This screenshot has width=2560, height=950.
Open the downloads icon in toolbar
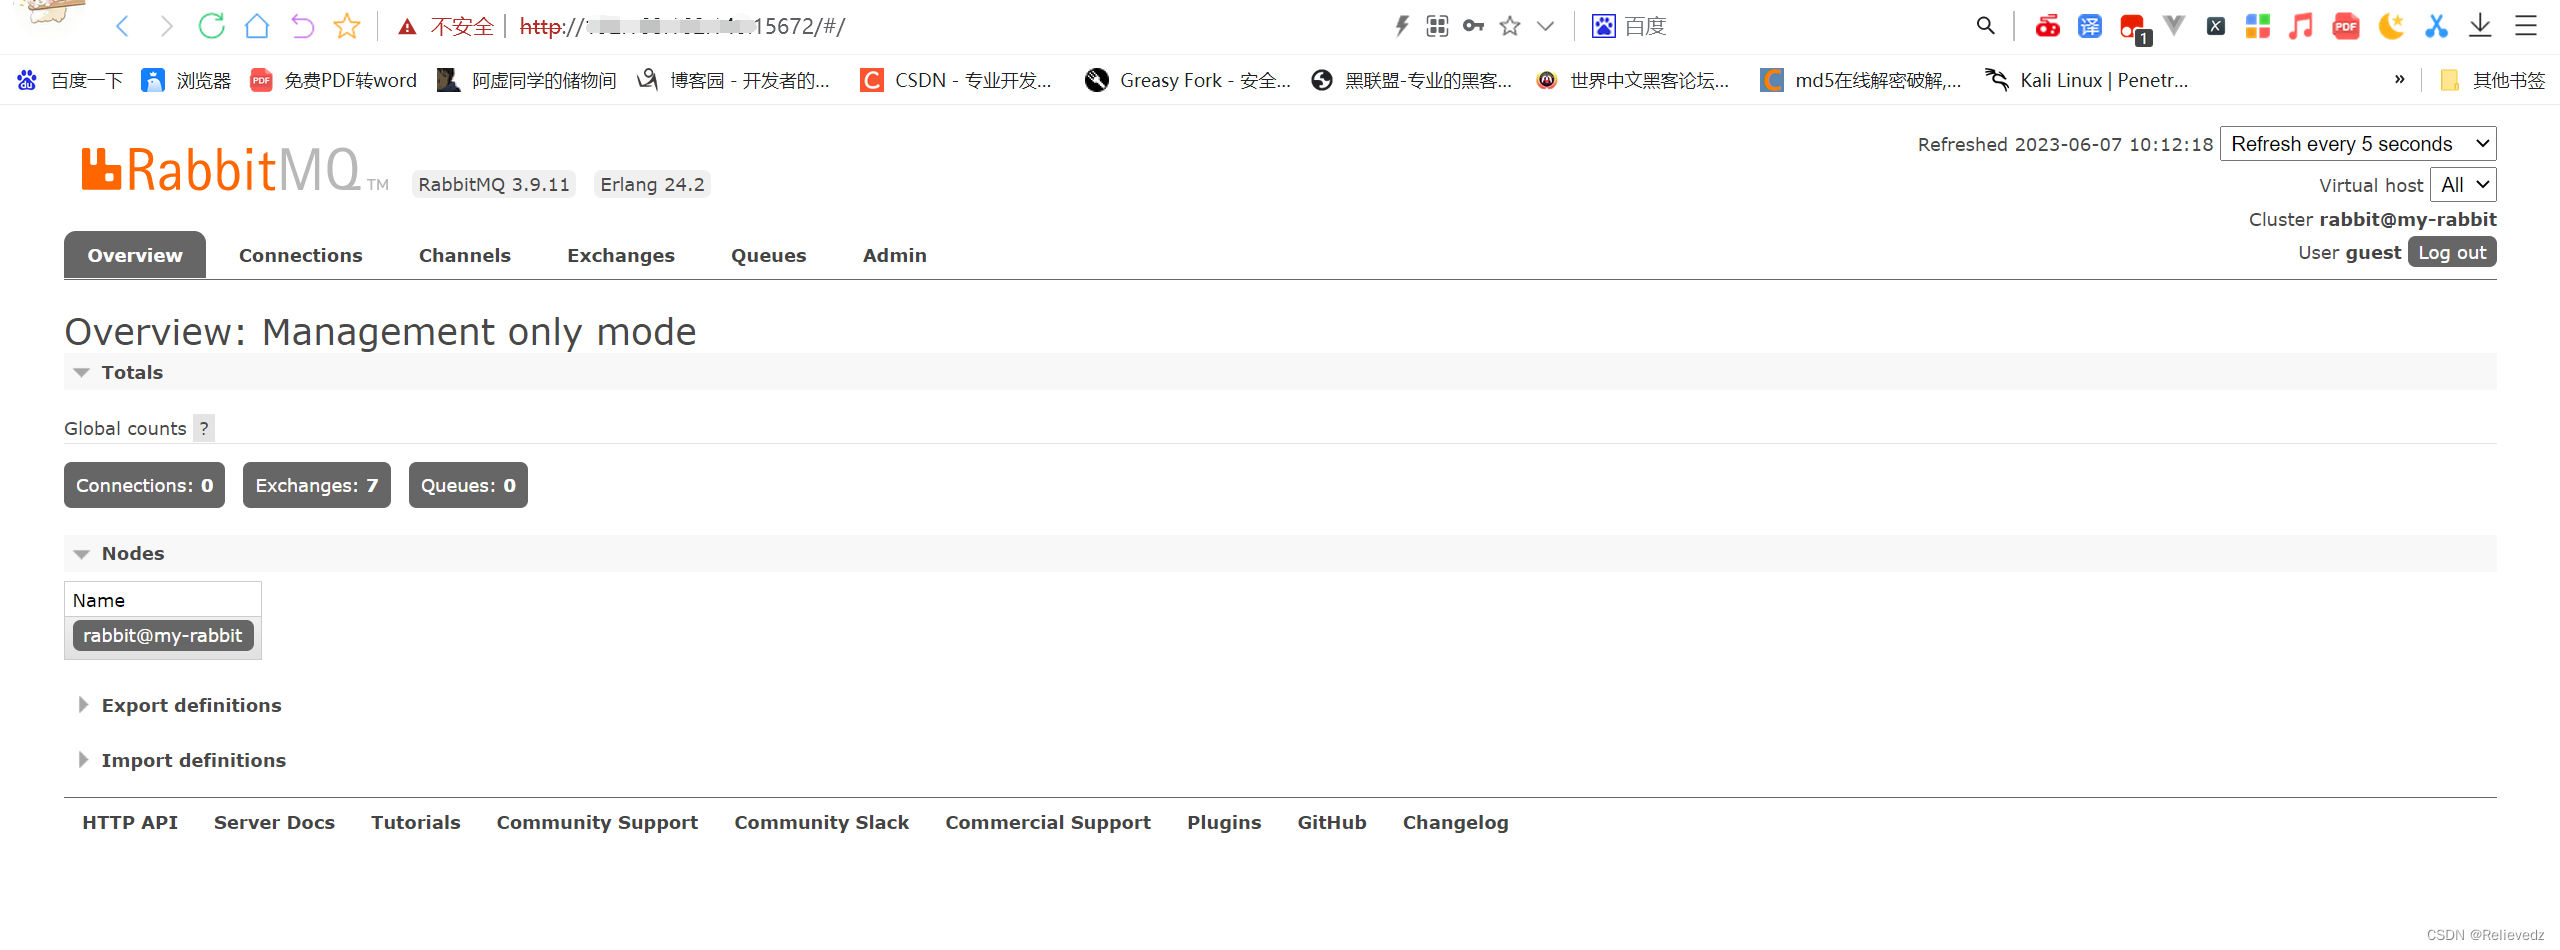click(2480, 26)
